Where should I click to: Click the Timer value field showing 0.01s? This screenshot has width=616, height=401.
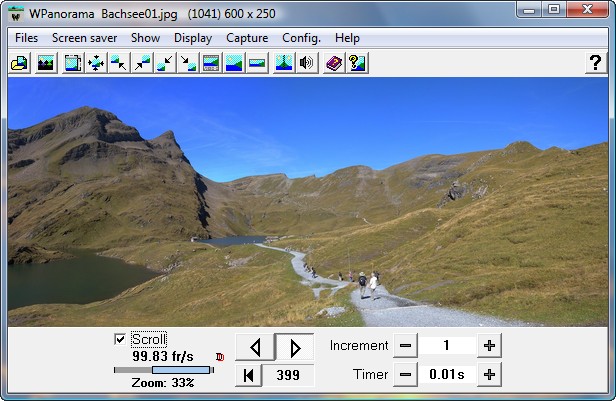pos(447,375)
